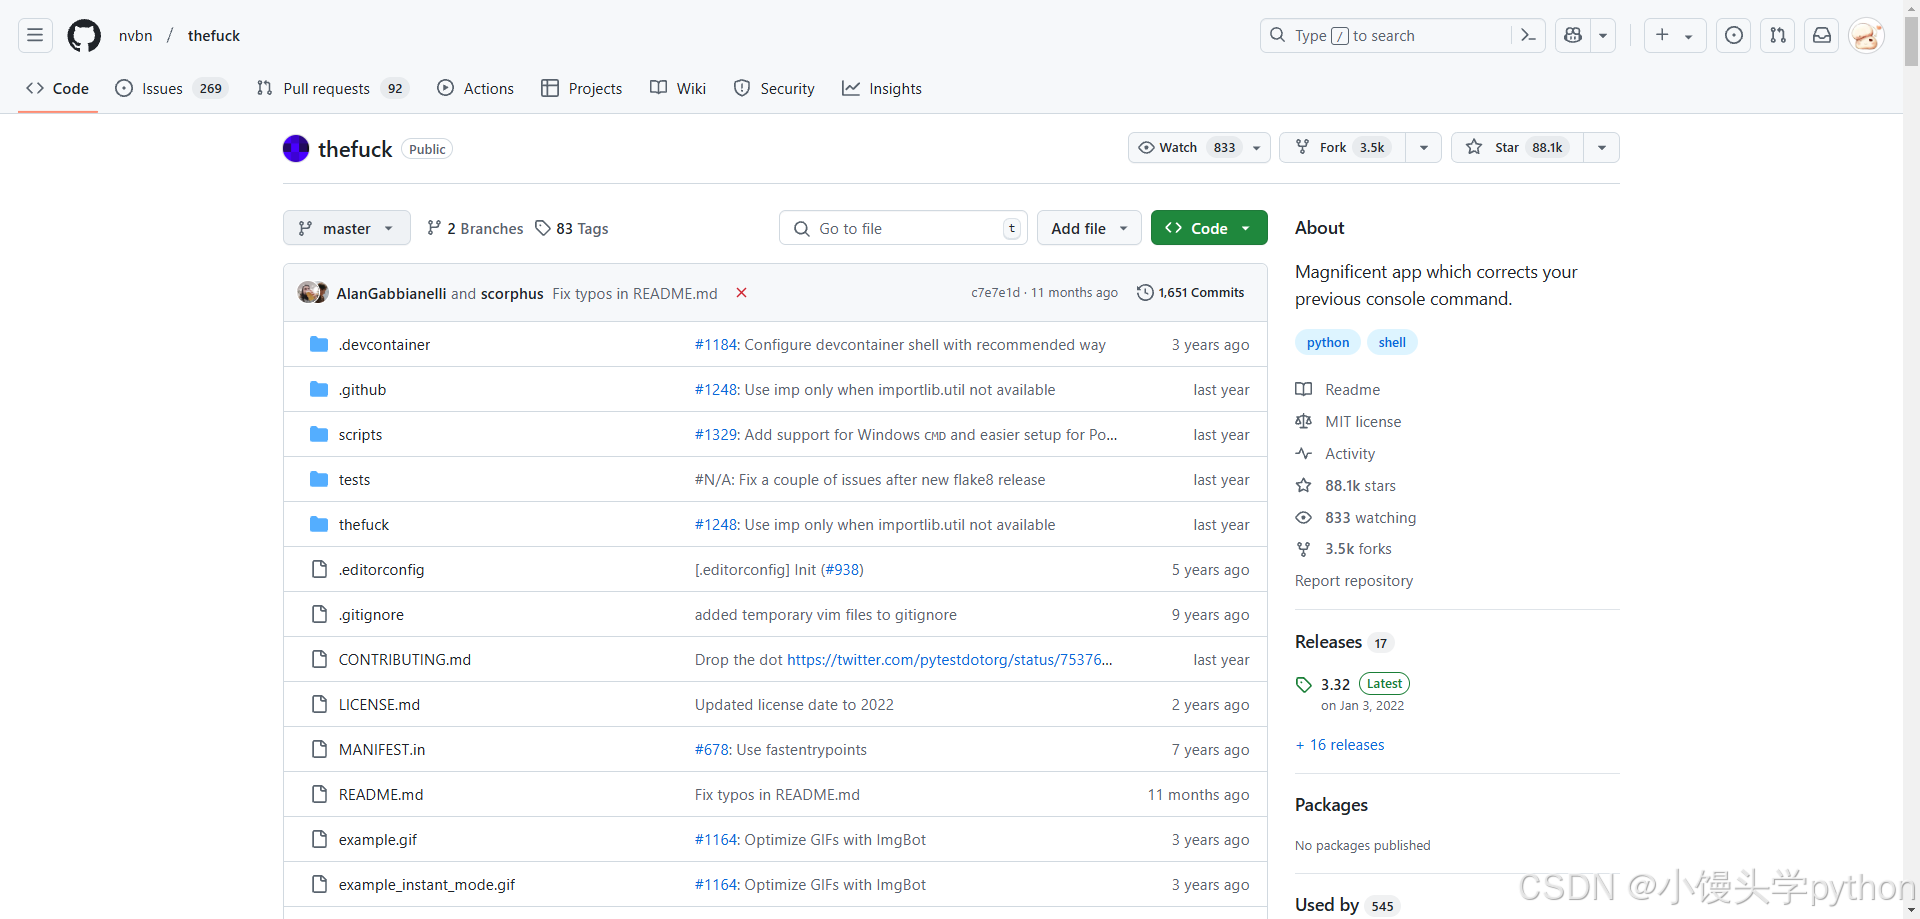Open the 2 Branches link
This screenshot has height=919, width=1920.
(x=475, y=228)
